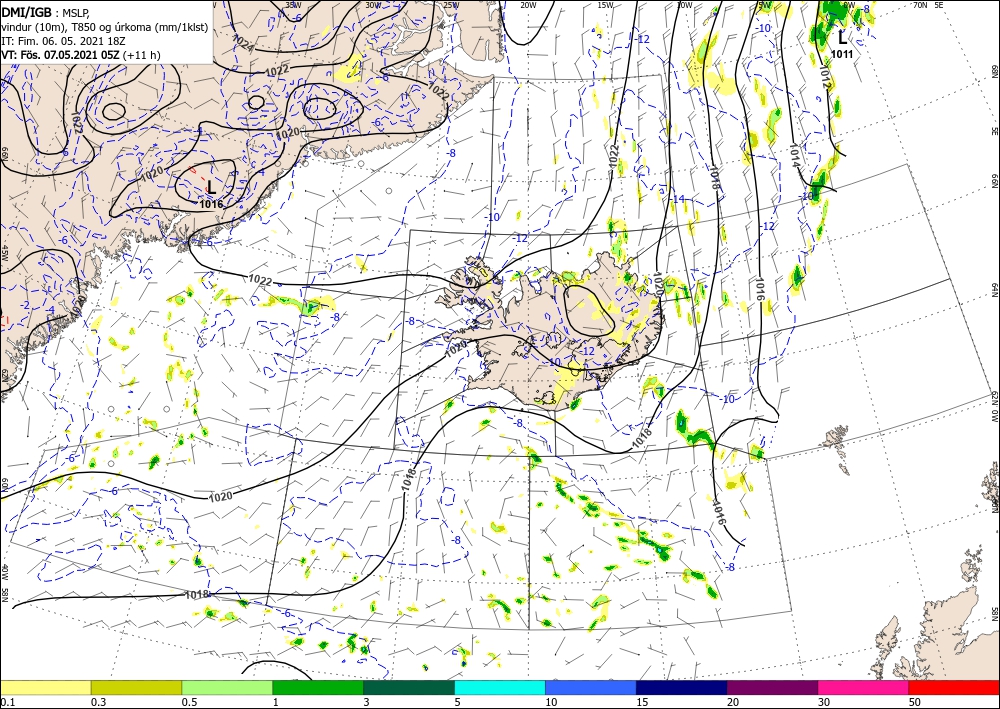1000x709 pixels.
Task: Click the pink 30–50 legend band
Action: [x=864, y=687]
